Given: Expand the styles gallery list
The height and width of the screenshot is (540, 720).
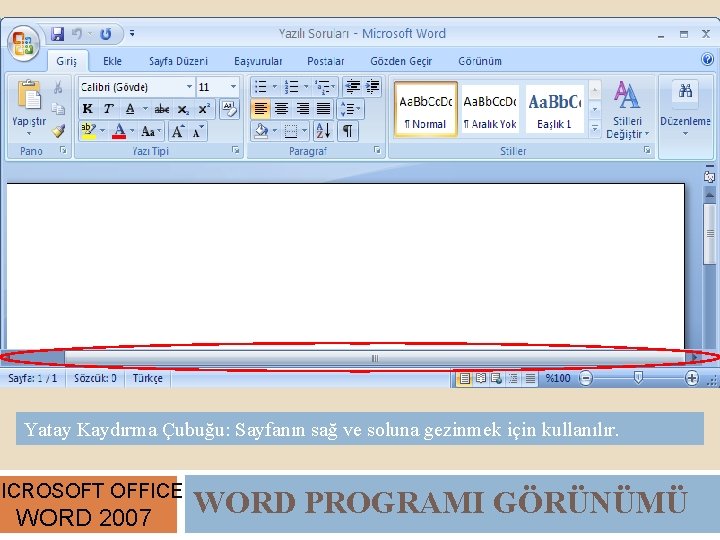Looking at the screenshot, I should pos(595,128).
